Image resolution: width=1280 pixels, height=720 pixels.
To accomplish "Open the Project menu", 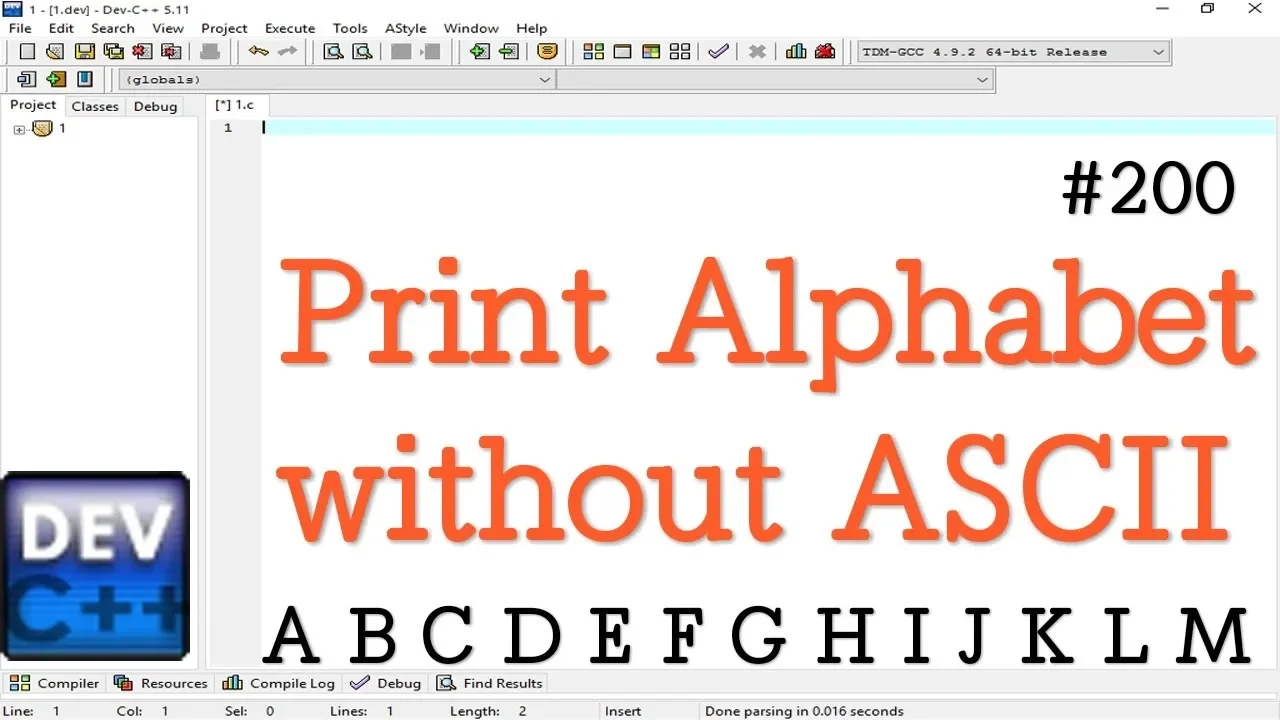I will tap(224, 28).
